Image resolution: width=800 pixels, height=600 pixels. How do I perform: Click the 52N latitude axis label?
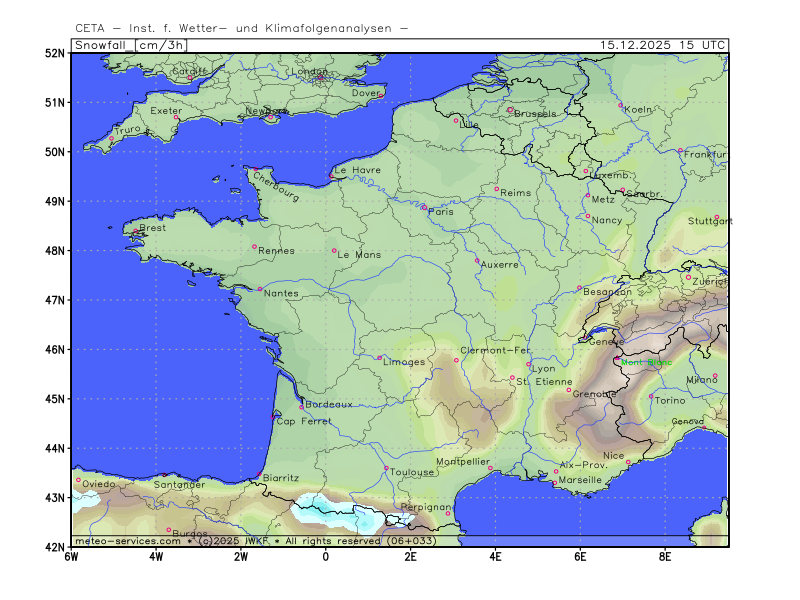click(x=54, y=53)
